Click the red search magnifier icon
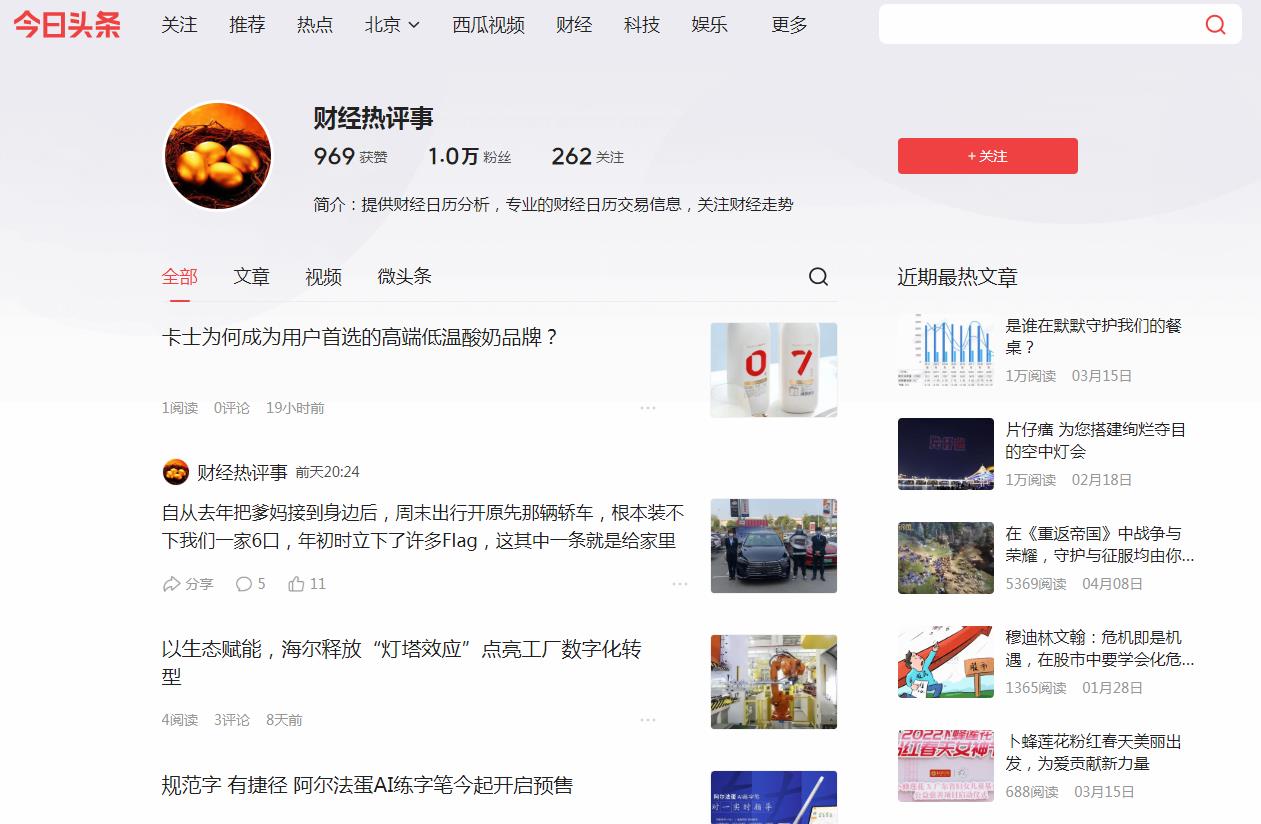Viewport: 1261px width, 824px height. pos(1215,25)
